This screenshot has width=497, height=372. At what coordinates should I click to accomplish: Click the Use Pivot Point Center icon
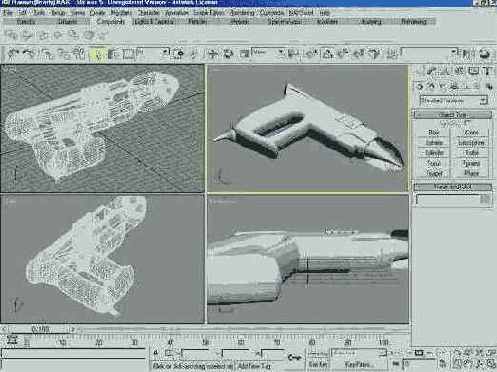click(294, 53)
